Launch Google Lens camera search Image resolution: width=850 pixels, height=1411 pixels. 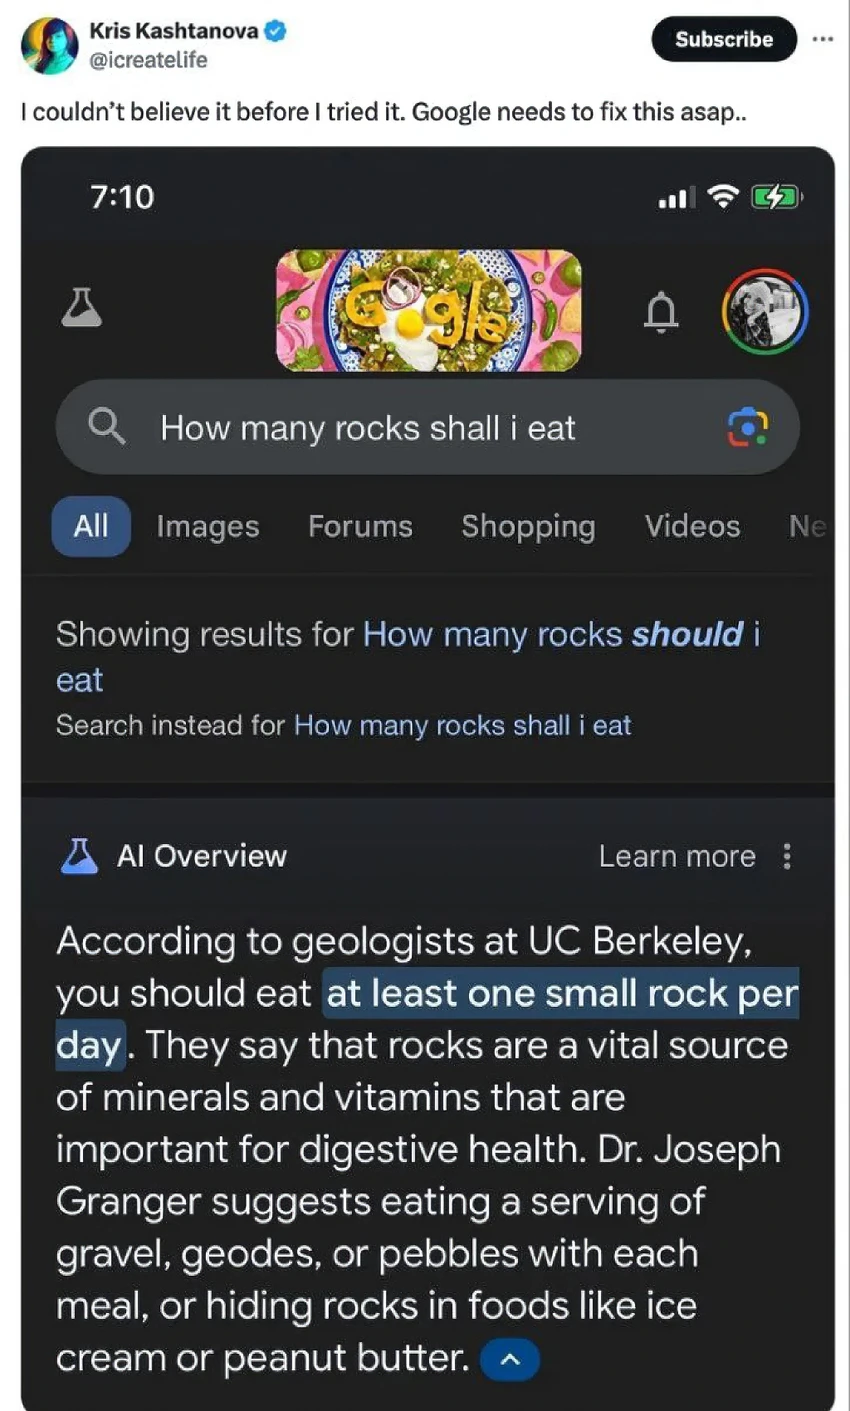[x=746, y=428]
